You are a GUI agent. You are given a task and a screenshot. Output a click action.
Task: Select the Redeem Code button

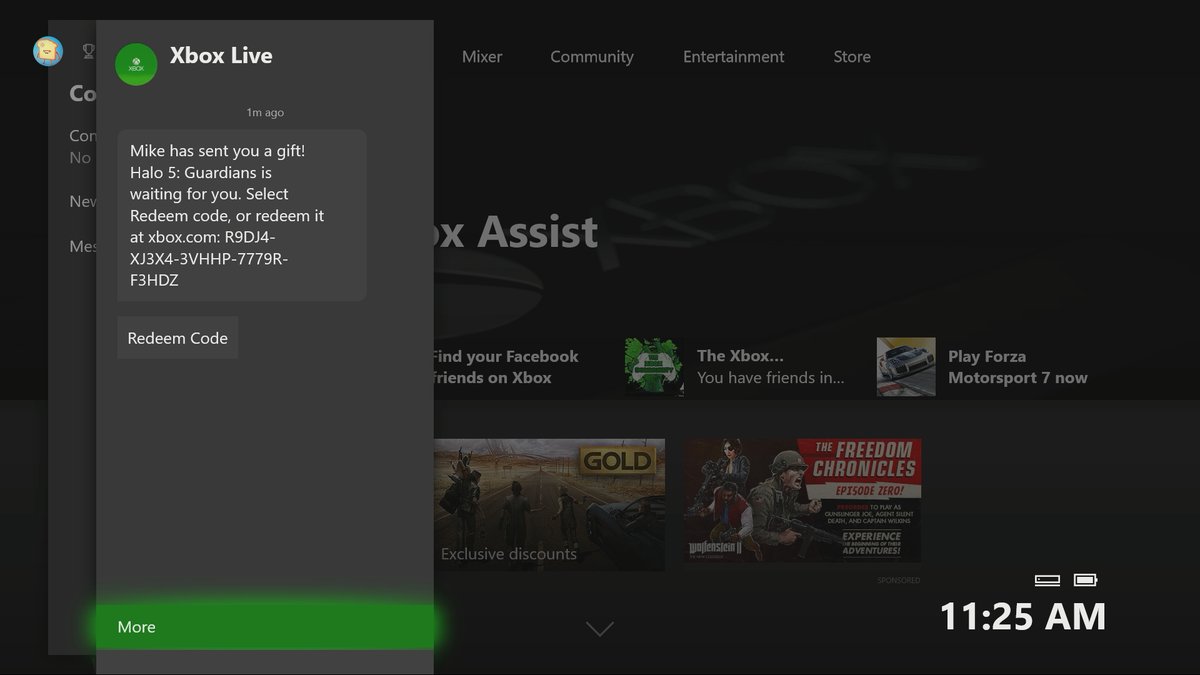[x=178, y=338]
